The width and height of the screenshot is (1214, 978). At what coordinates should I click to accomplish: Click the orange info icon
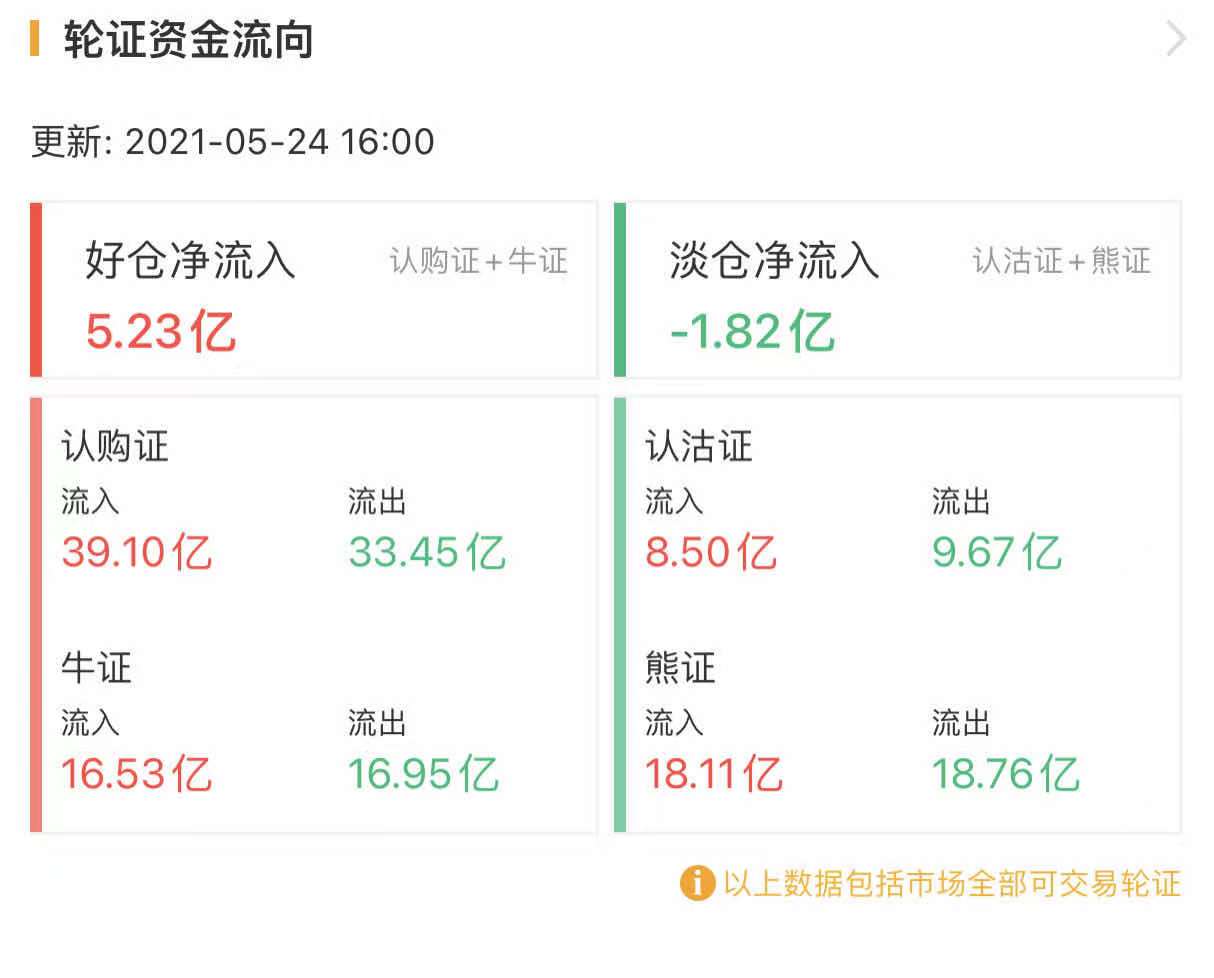(697, 883)
